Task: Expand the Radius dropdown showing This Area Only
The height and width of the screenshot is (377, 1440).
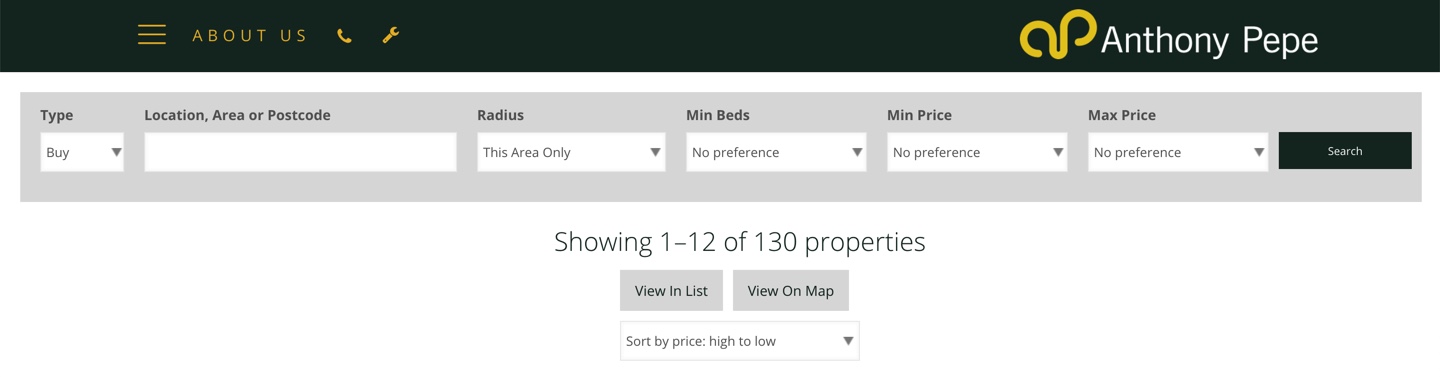Action: pyautogui.click(x=571, y=152)
